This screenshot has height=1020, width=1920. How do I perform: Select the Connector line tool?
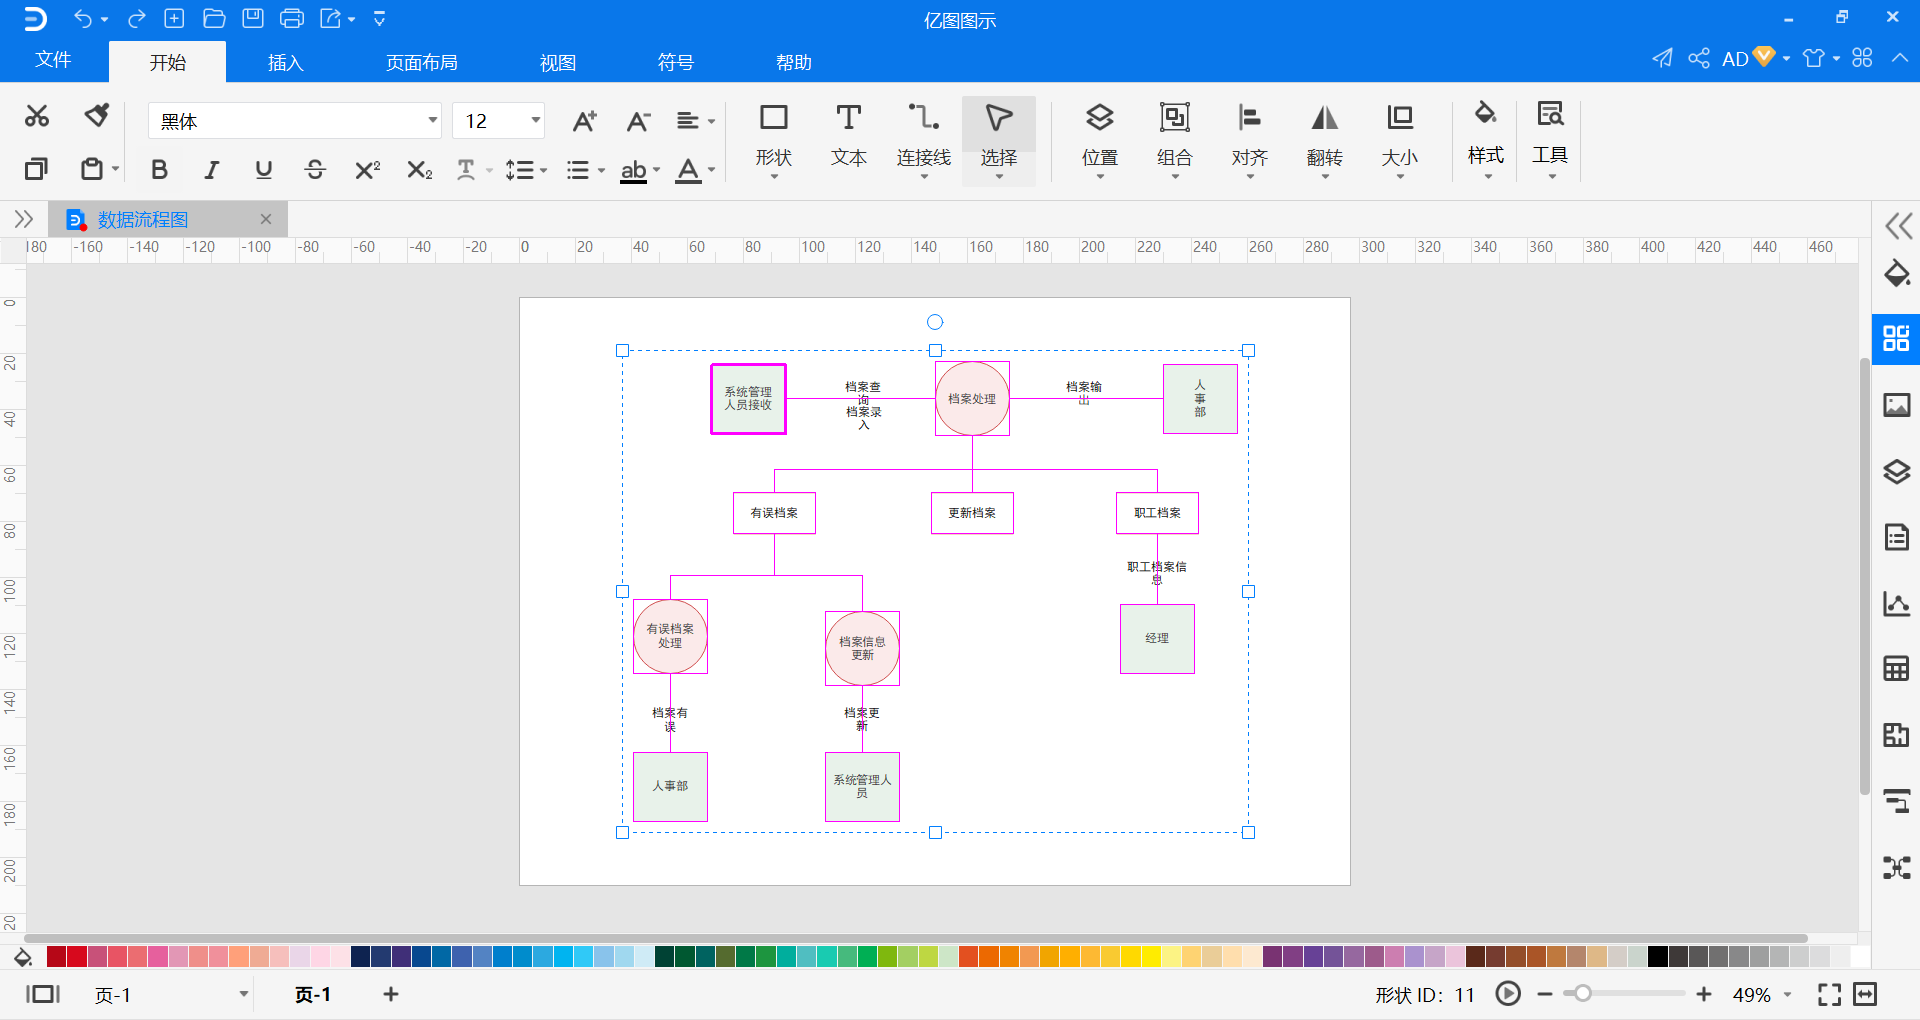923,139
